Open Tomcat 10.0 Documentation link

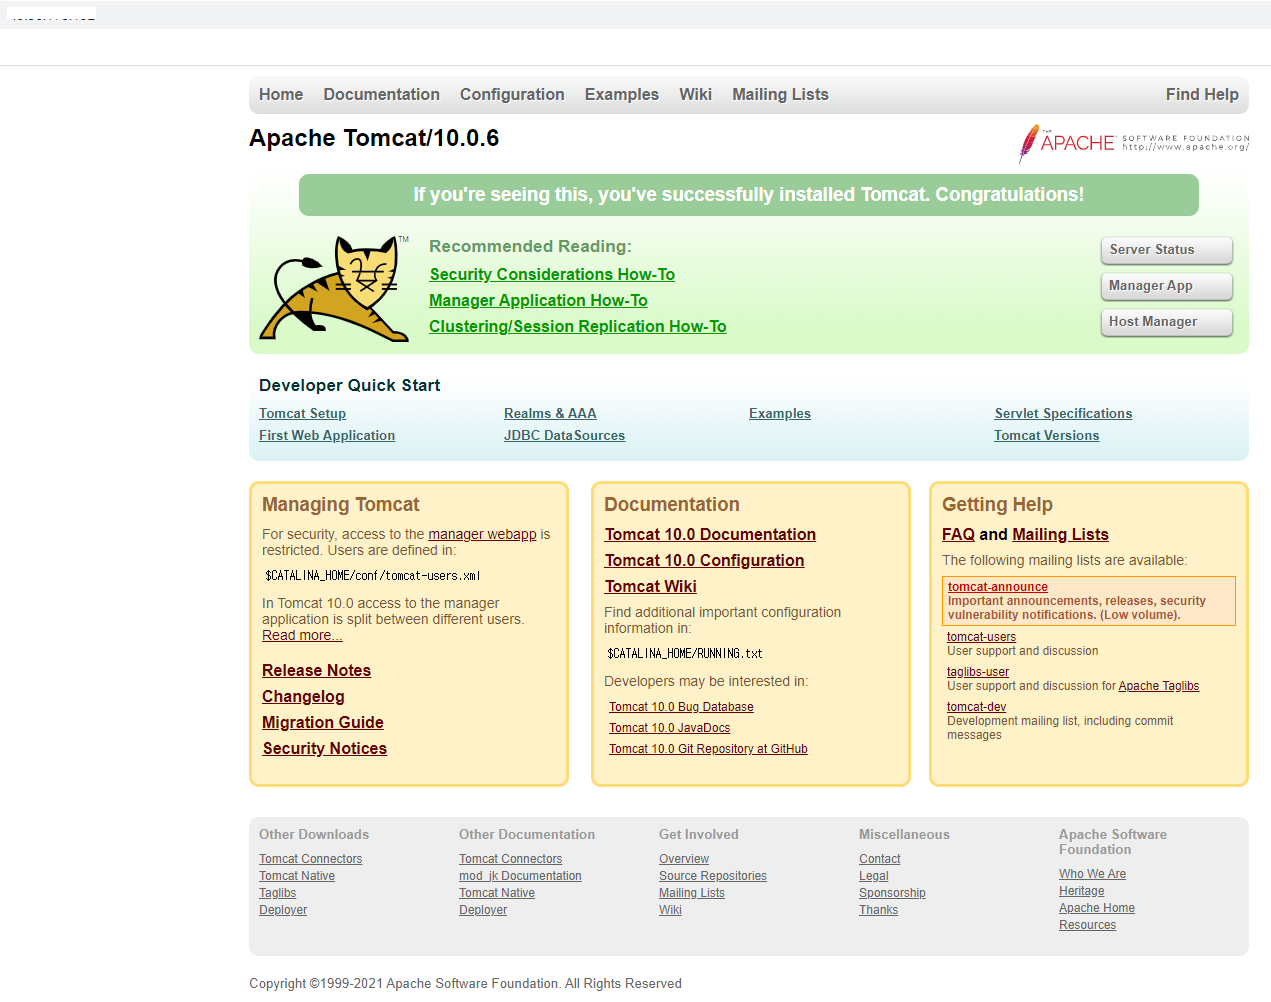click(710, 534)
